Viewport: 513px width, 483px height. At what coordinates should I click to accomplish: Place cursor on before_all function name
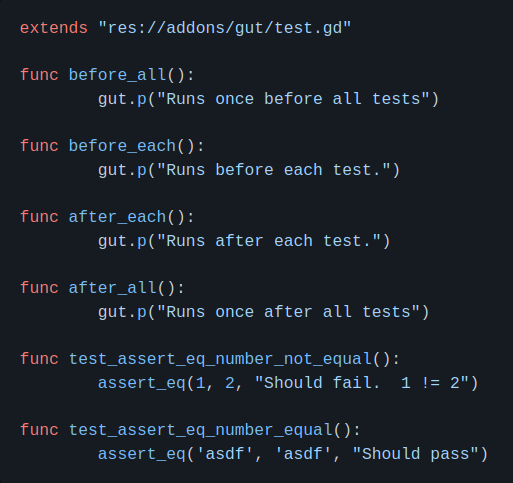[x=117, y=75]
